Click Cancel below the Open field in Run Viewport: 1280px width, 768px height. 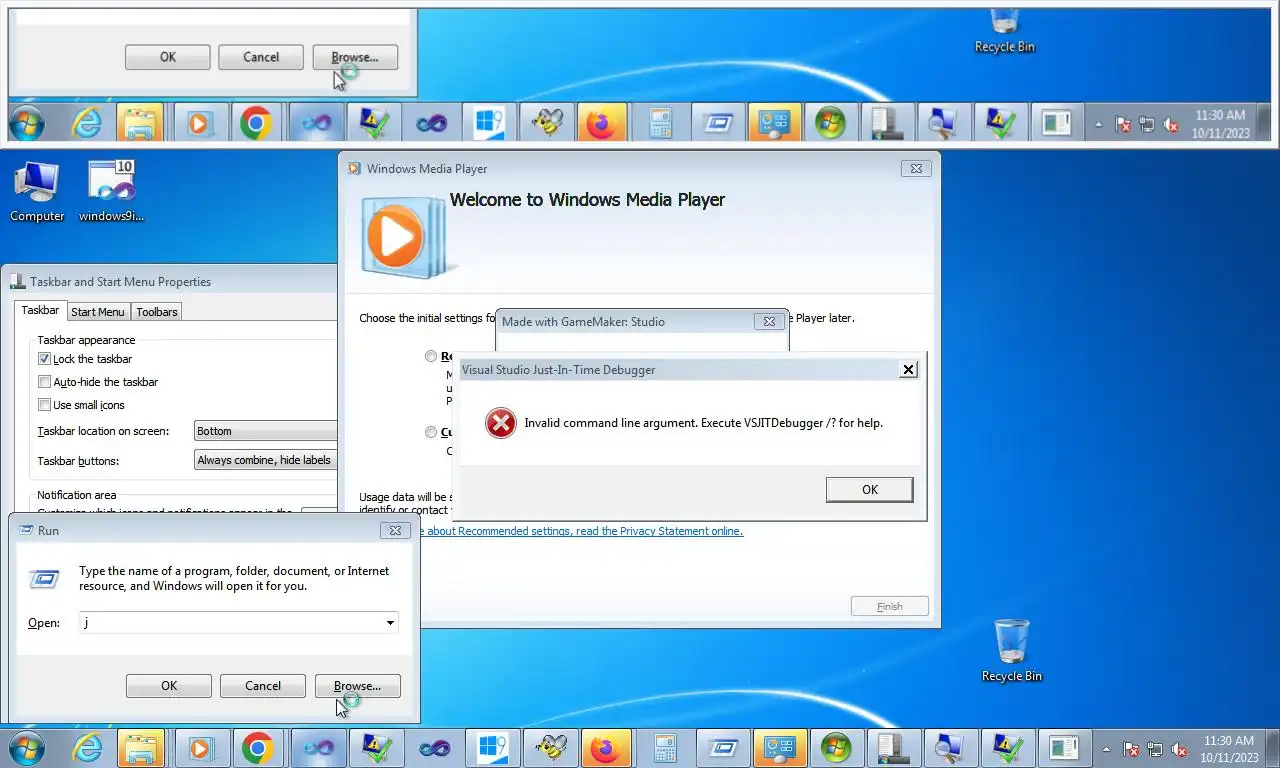click(x=263, y=686)
